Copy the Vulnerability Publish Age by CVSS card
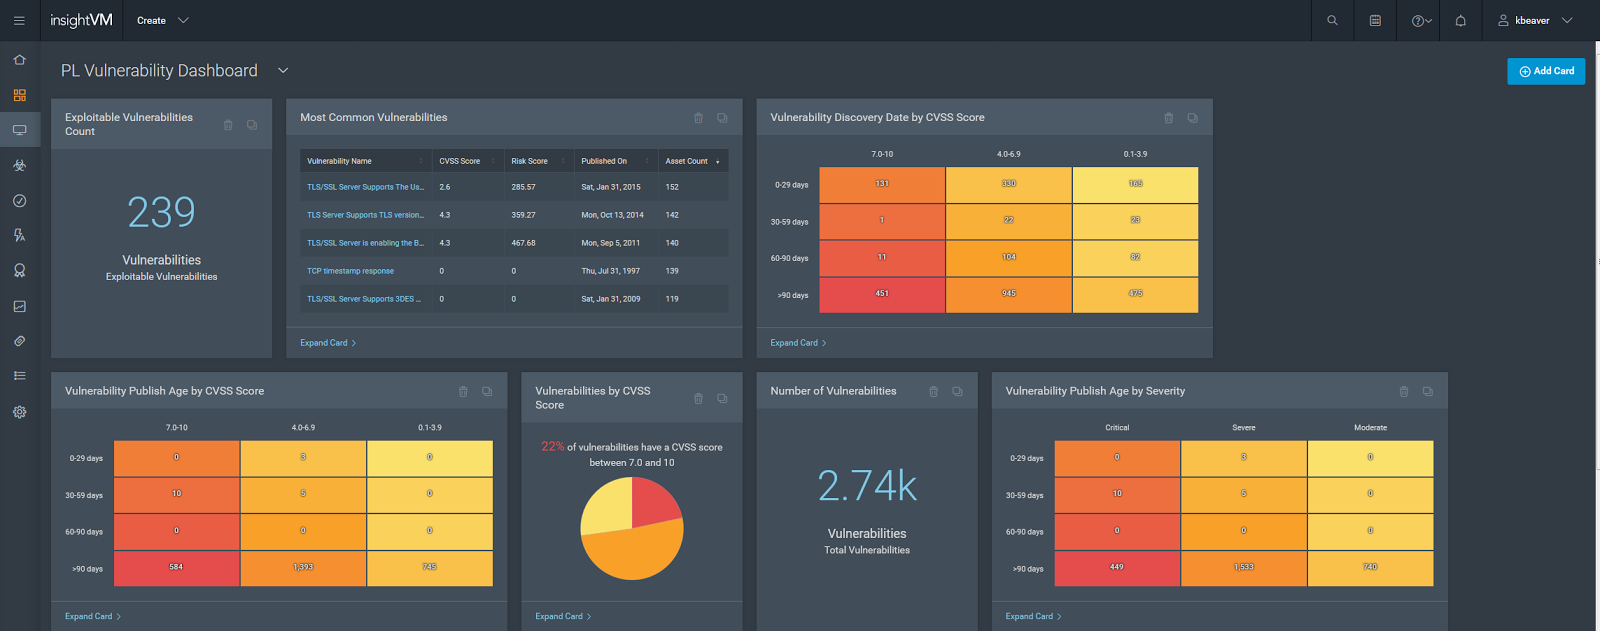Image resolution: width=1600 pixels, height=631 pixels. [x=487, y=392]
